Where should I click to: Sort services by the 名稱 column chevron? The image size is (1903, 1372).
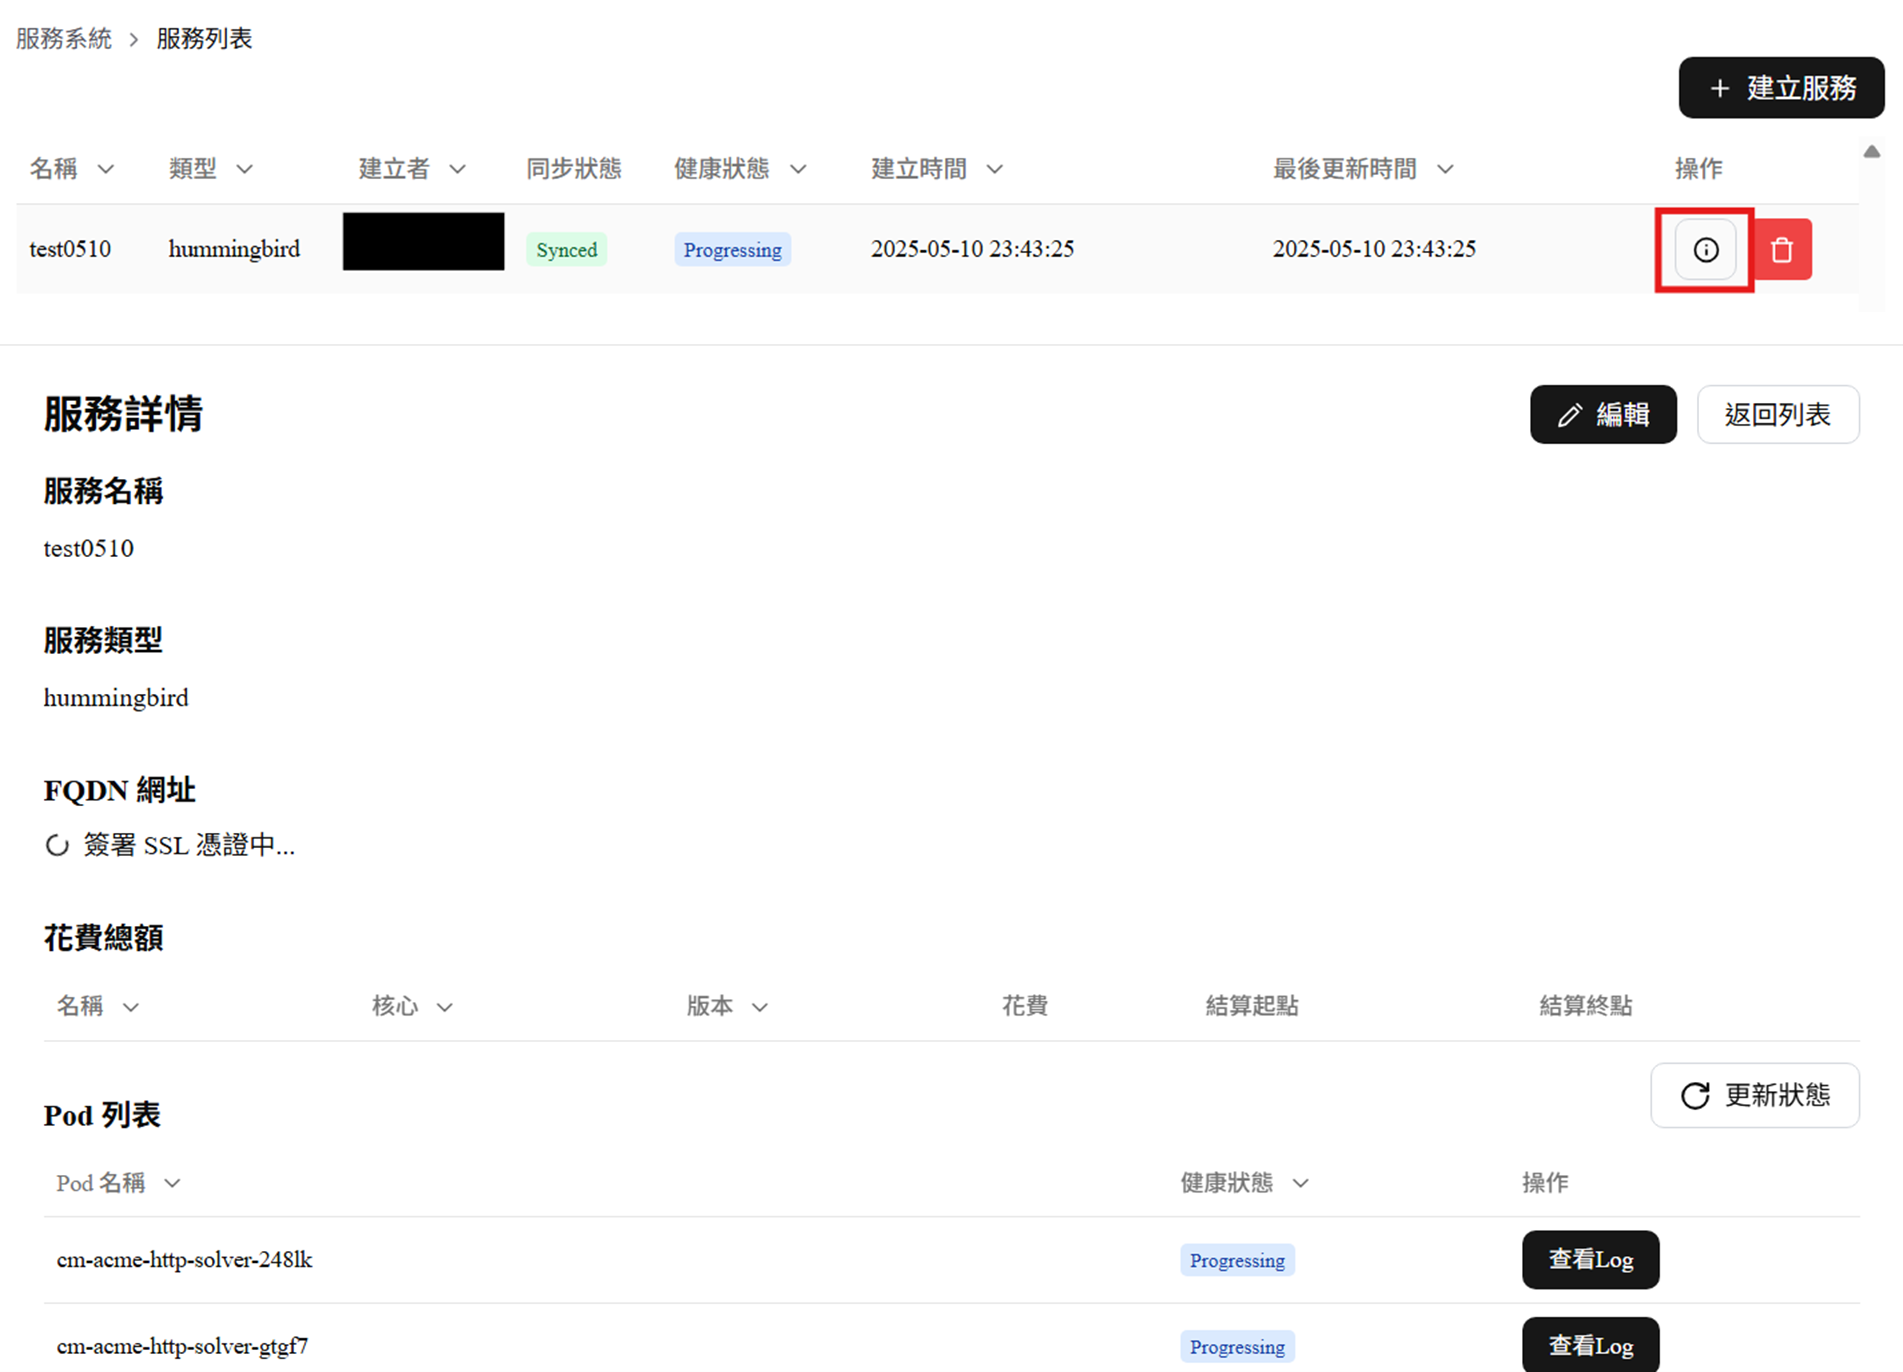[x=105, y=170]
